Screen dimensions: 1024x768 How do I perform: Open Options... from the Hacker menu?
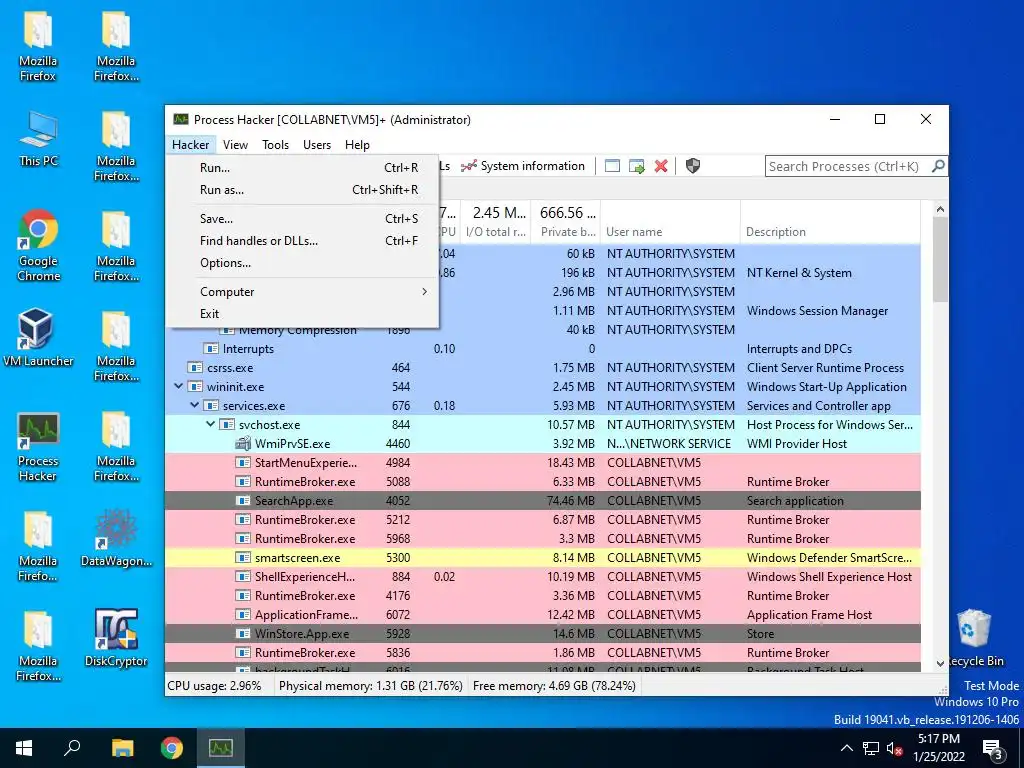(302, 263)
